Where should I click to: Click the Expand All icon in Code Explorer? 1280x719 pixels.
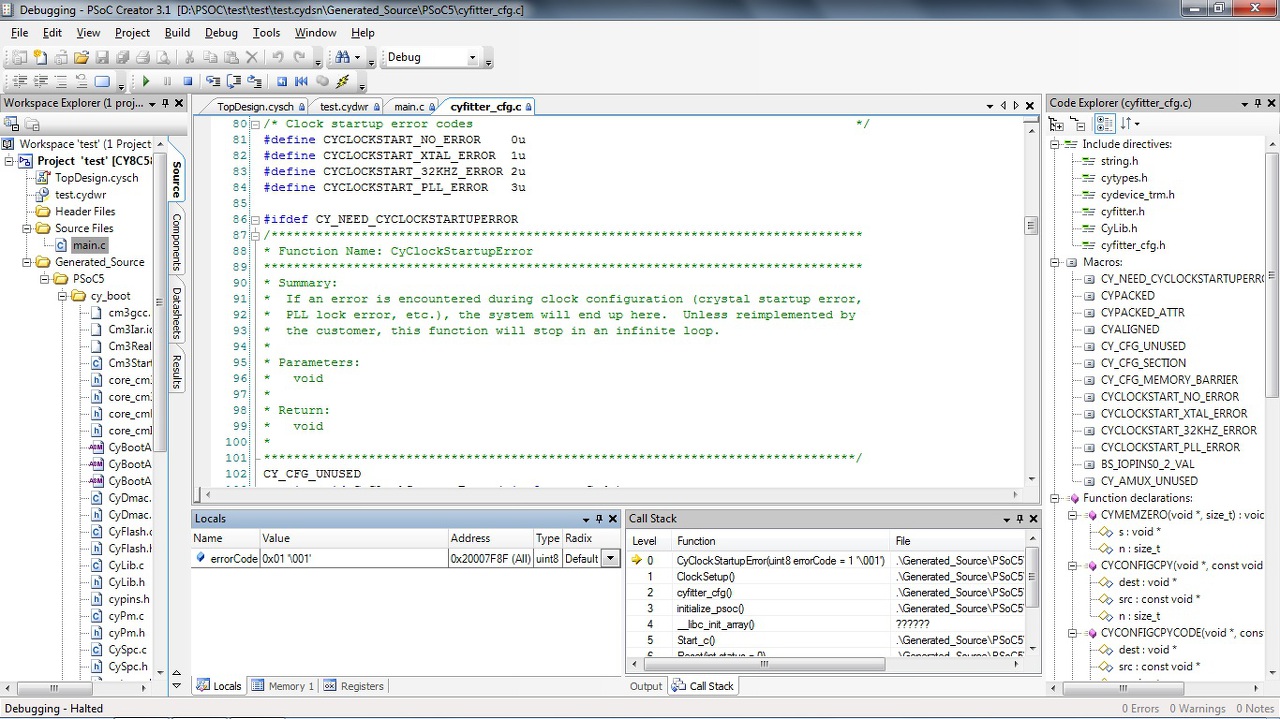[1056, 124]
